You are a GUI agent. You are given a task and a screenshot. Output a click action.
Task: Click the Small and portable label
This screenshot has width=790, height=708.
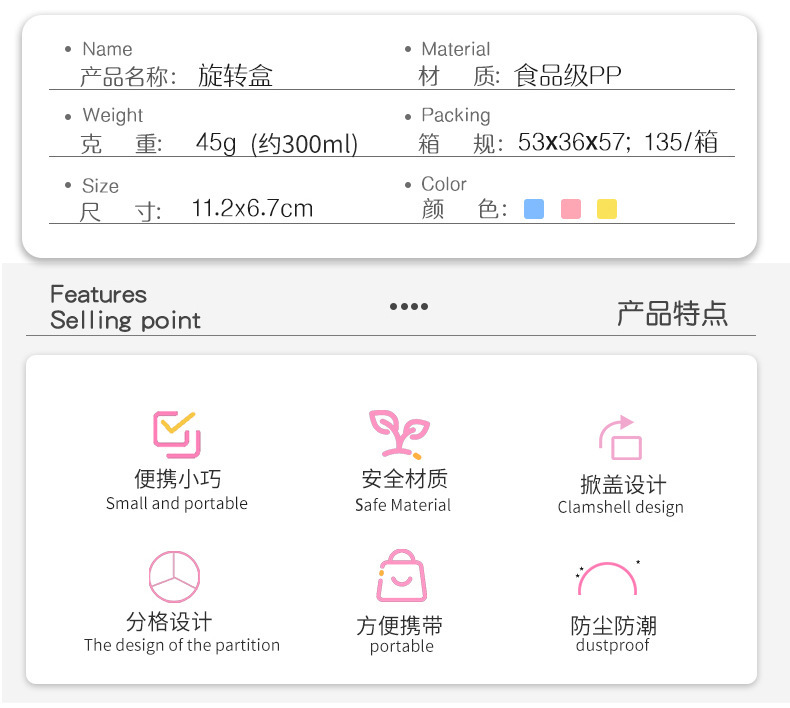pyautogui.click(x=177, y=503)
